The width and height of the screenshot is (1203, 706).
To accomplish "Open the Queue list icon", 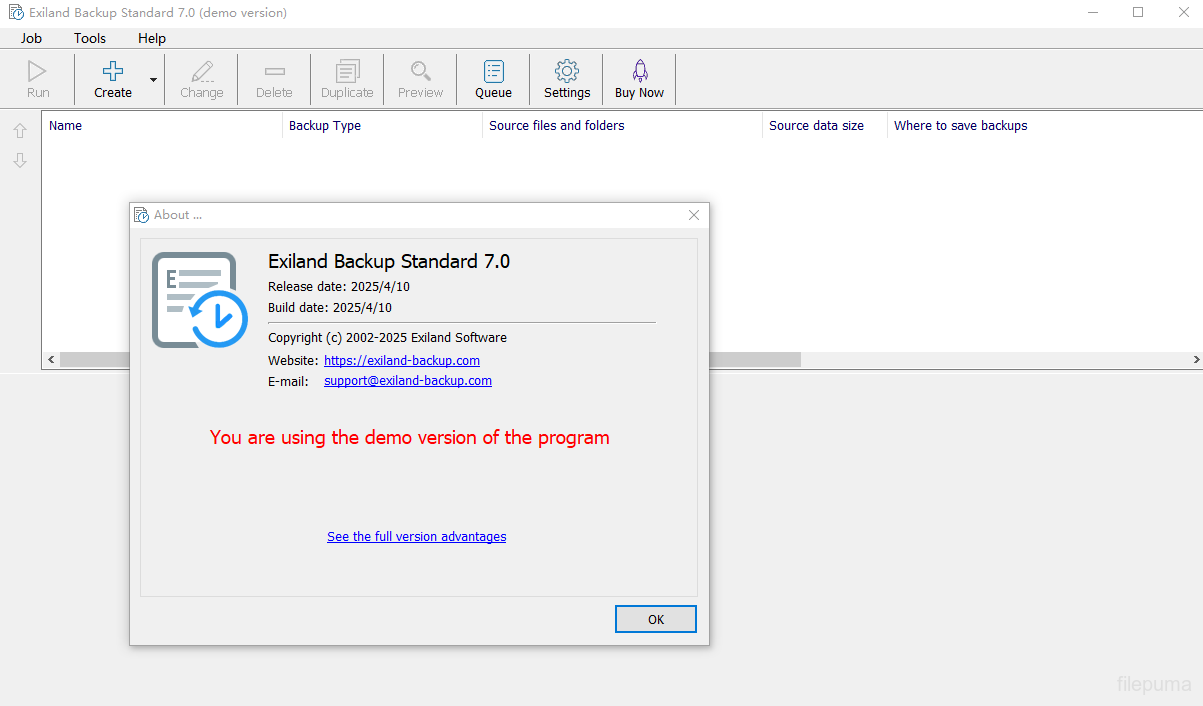I will [x=493, y=71].
